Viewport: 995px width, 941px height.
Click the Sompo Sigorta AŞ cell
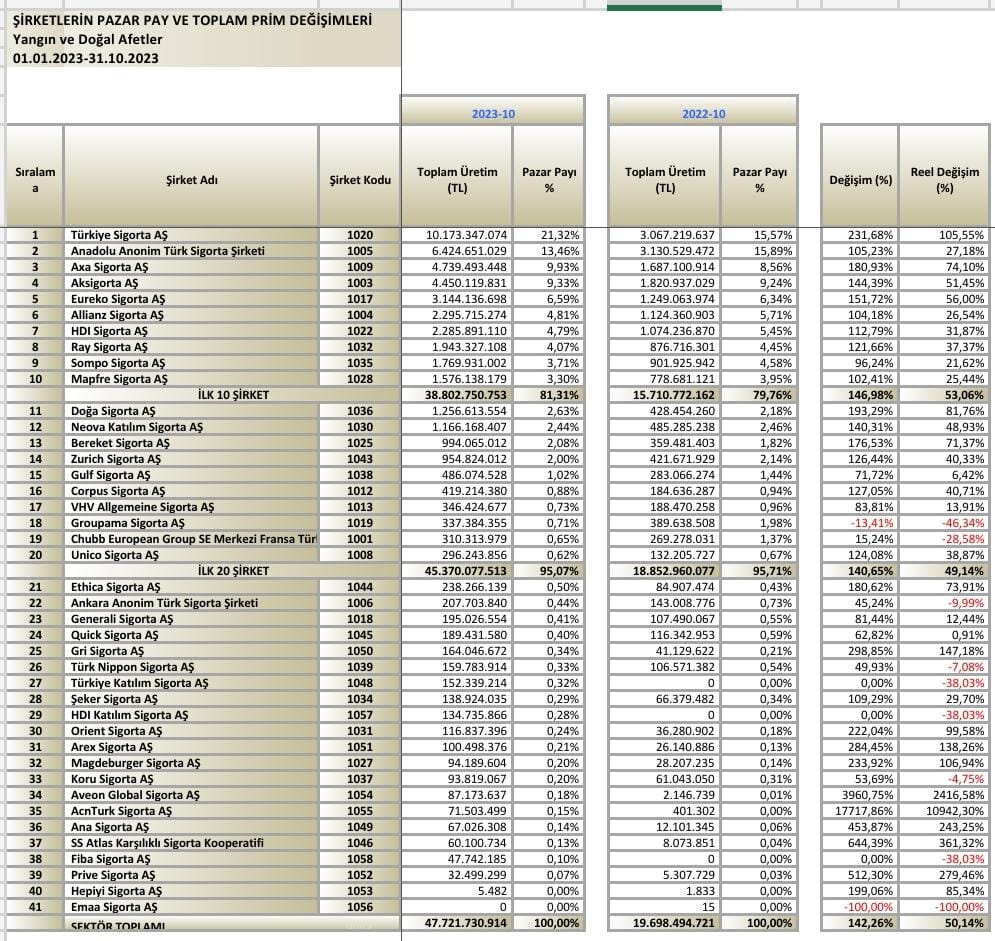pyautogui.click(x=191, y=363)
